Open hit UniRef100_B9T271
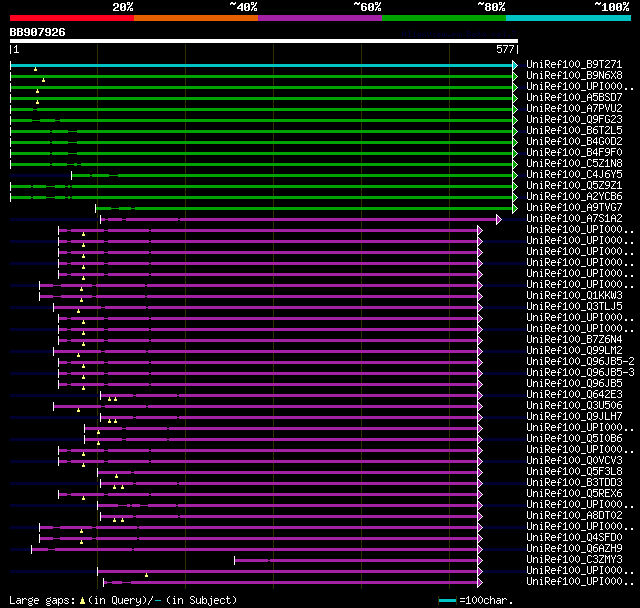This screenshot has width=640, height=608. click(x=574, y=64)
